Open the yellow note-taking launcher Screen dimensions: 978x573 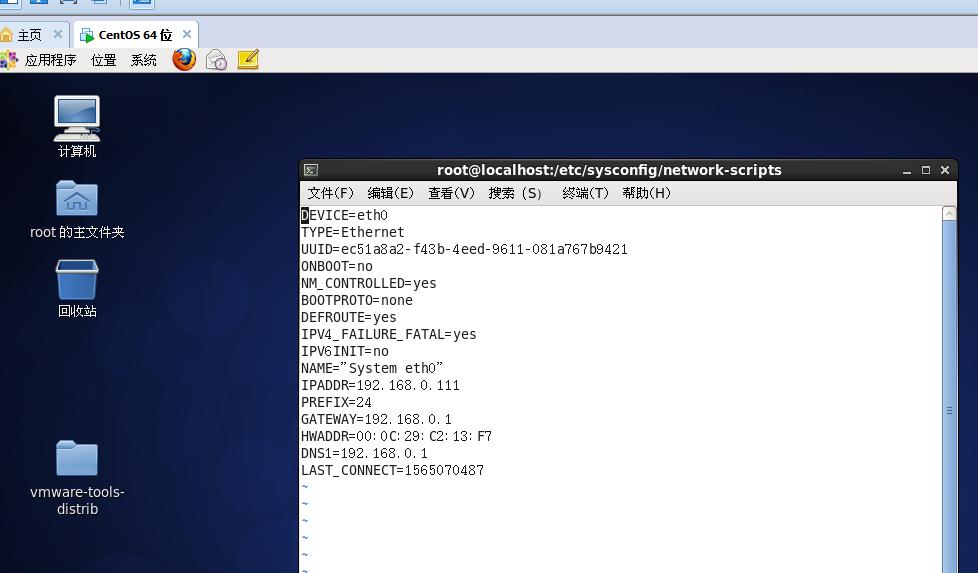248,59
